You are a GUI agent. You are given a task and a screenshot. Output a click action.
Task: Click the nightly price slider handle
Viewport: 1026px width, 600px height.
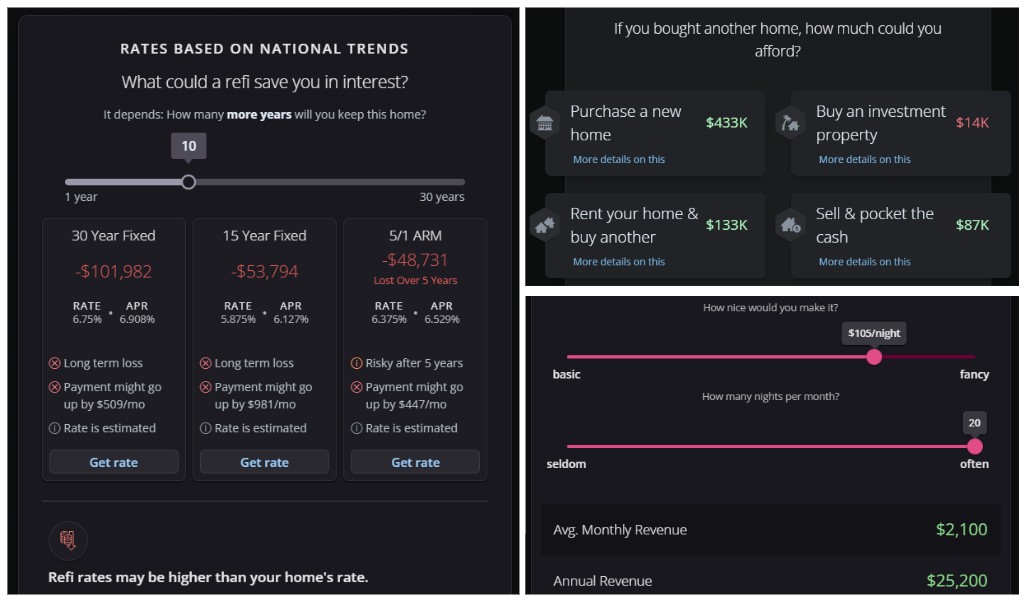coord(874,357)
